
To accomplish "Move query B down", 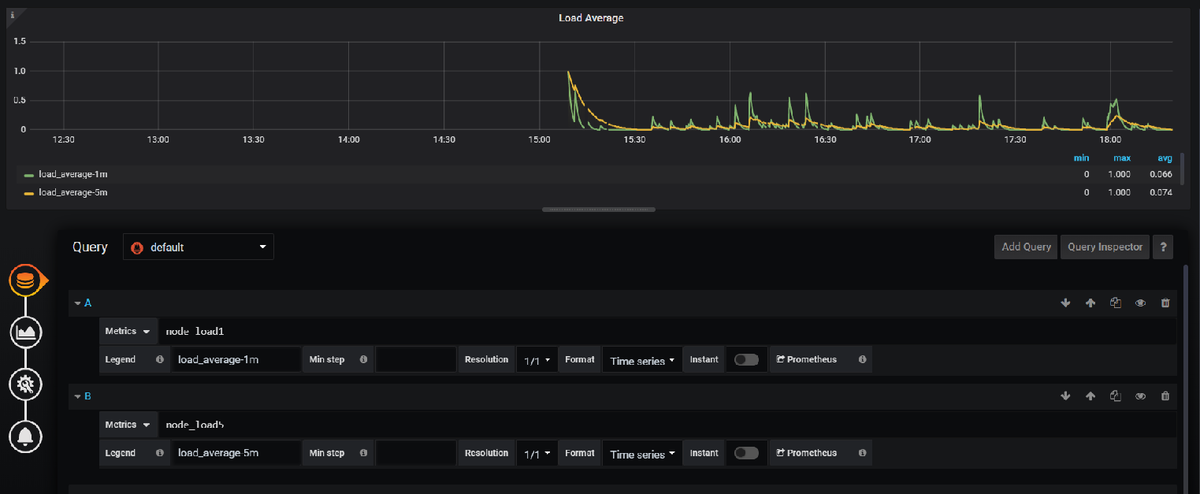I will coord(1065,396).
